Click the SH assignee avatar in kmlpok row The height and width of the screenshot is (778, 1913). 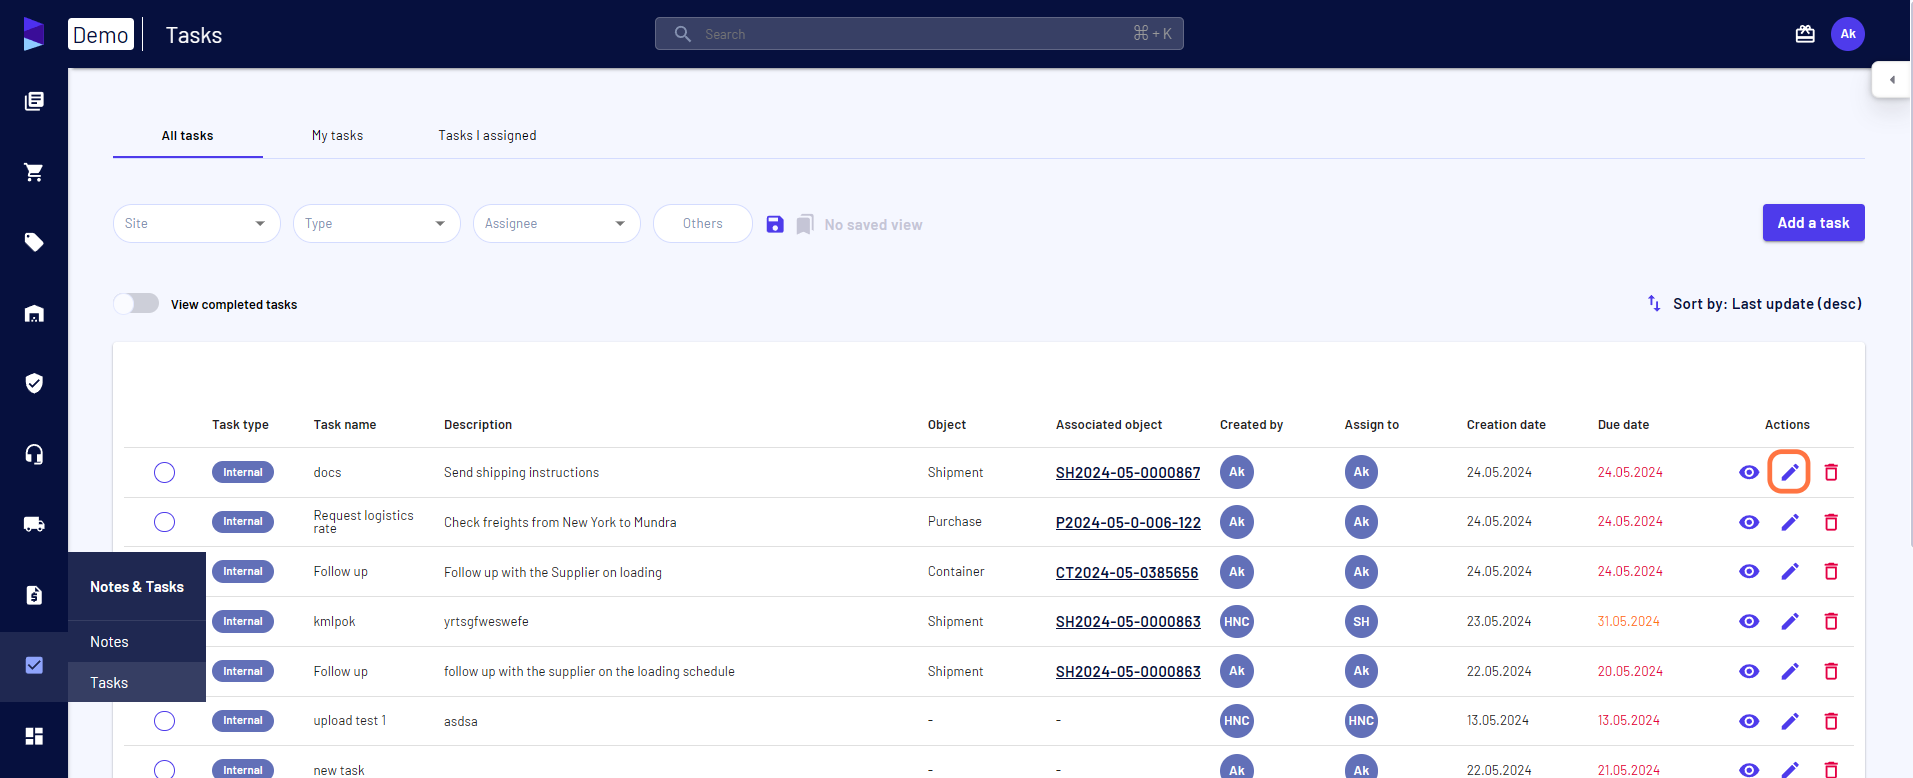click(x=1361, y=621)
